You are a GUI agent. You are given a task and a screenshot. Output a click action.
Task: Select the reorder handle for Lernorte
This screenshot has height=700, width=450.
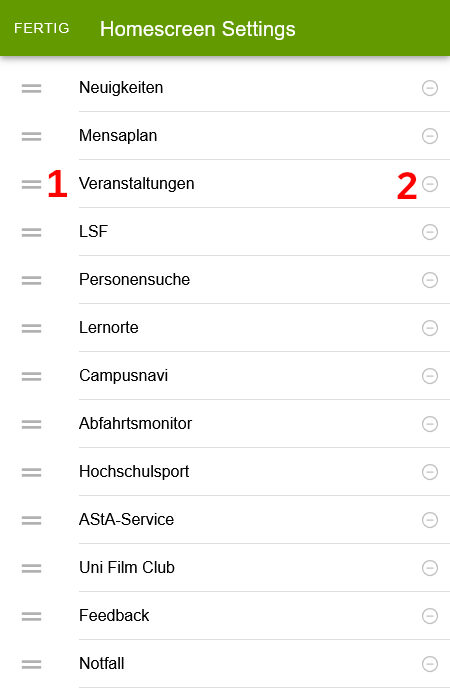[31, 328]
